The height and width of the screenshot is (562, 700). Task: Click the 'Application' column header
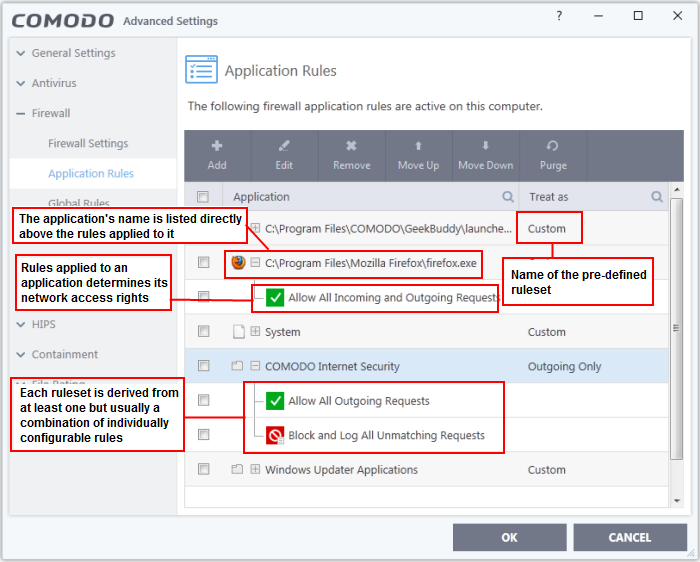[261, 197]
